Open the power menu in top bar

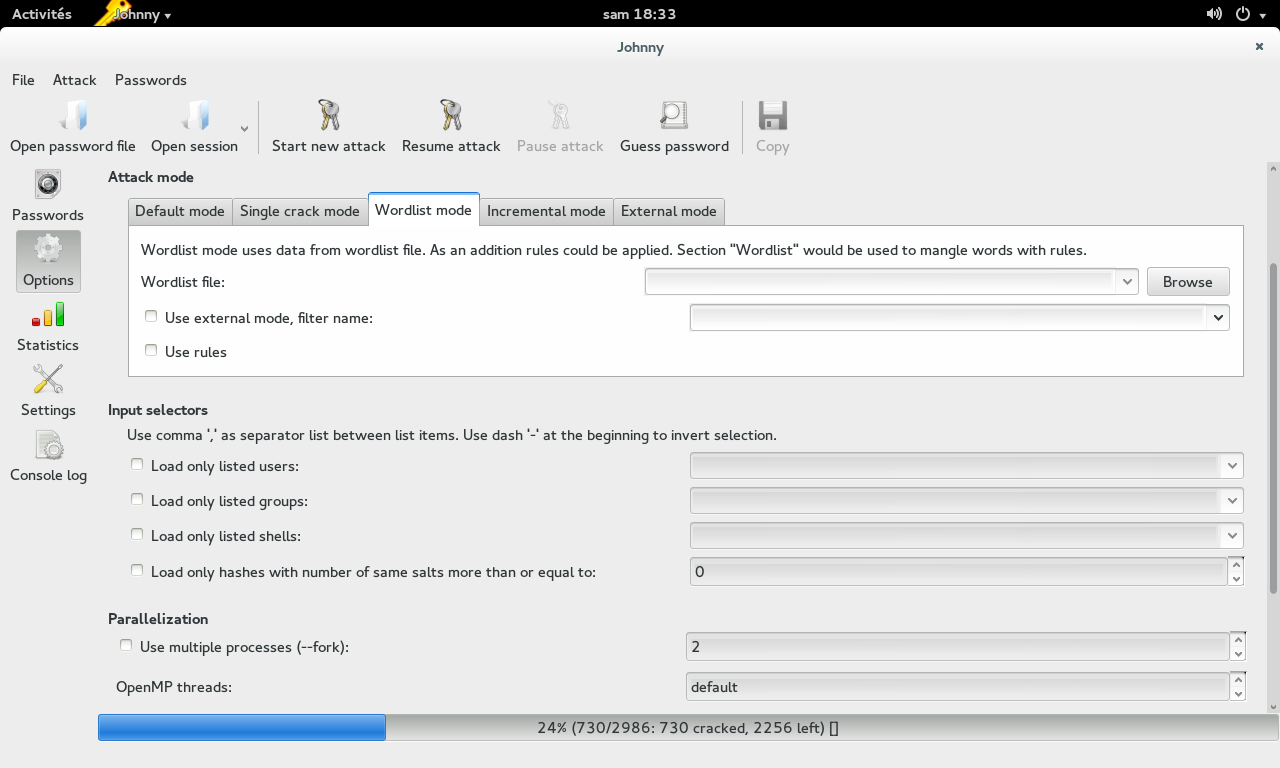(x=1249, y=14)
